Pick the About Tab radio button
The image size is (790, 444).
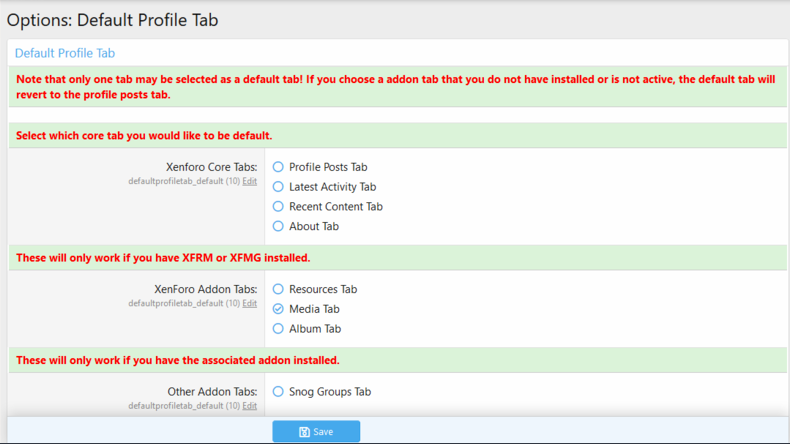pyautogui.click(x=278, y=226)
